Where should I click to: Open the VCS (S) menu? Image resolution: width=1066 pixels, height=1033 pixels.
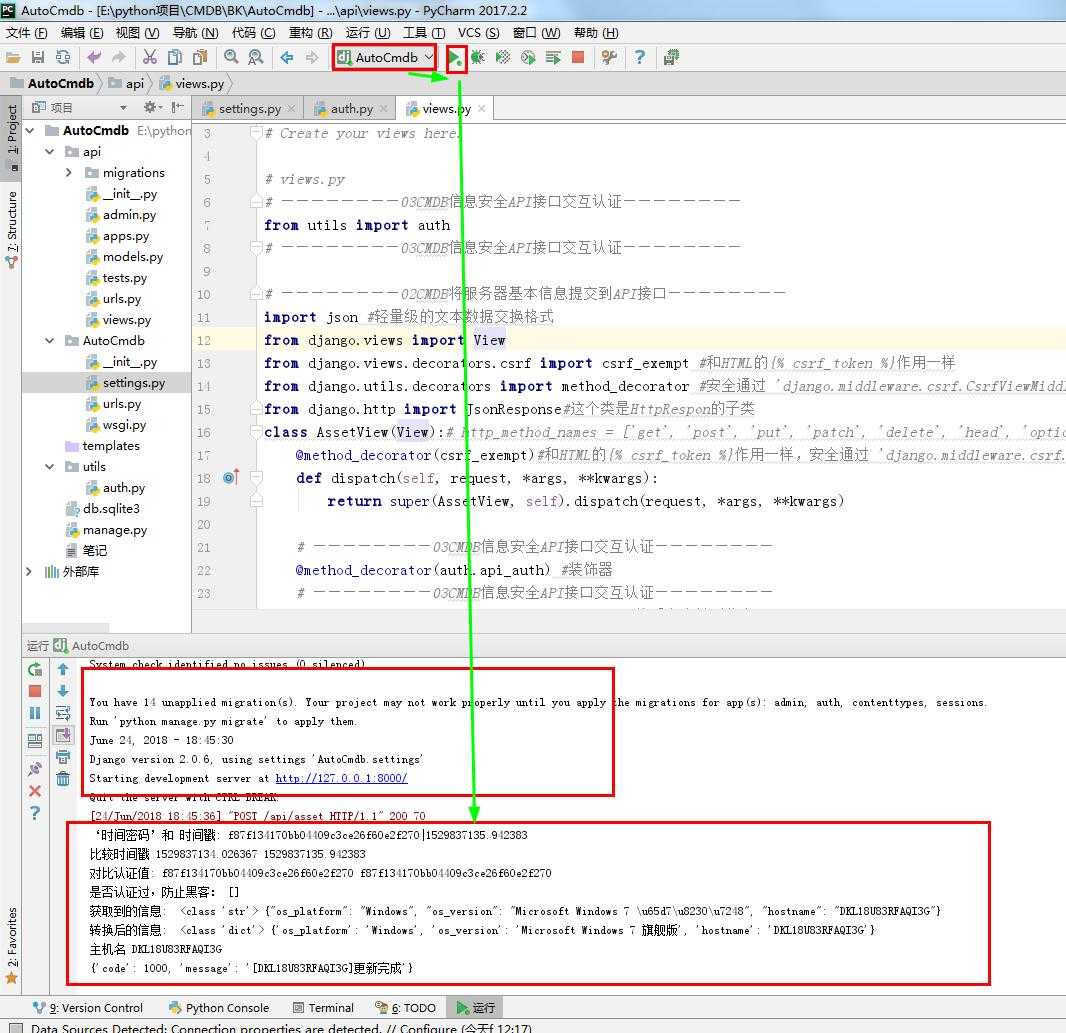pos(478,33)
